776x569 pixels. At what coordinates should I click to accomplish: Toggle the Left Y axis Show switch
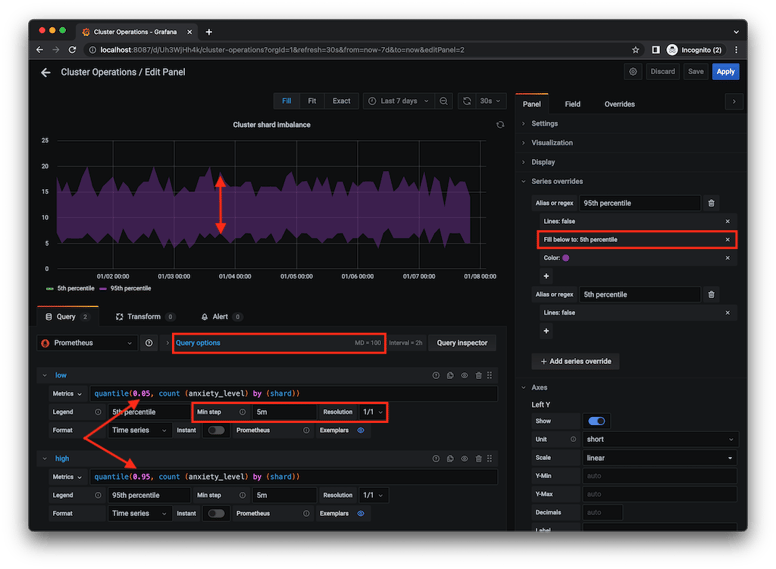(x=597, y=421)
